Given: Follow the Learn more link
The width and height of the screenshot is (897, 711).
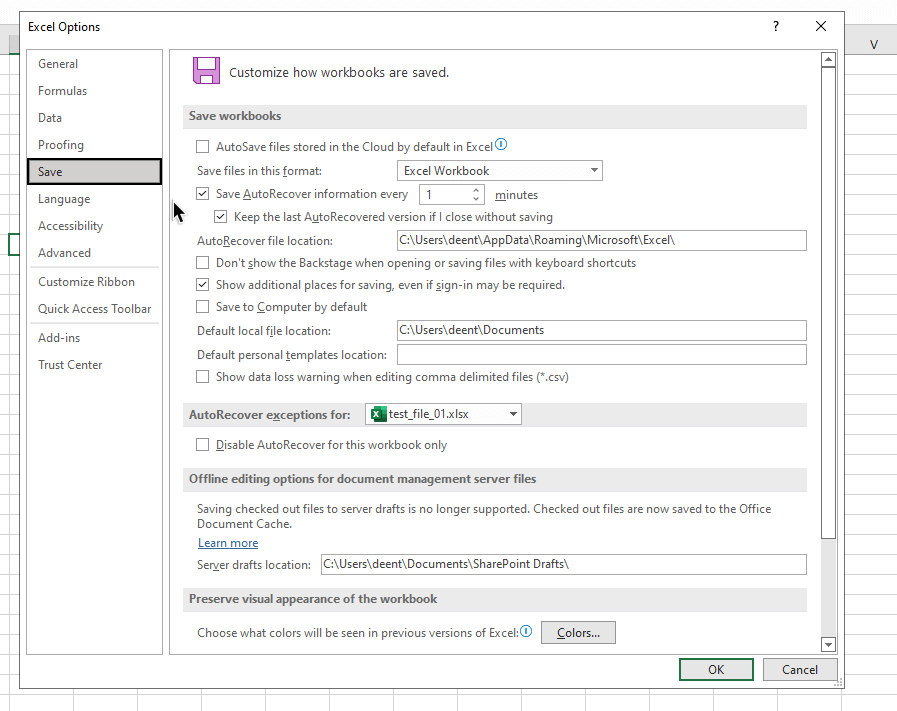Looking at the screenshot, I should [228, 543].
